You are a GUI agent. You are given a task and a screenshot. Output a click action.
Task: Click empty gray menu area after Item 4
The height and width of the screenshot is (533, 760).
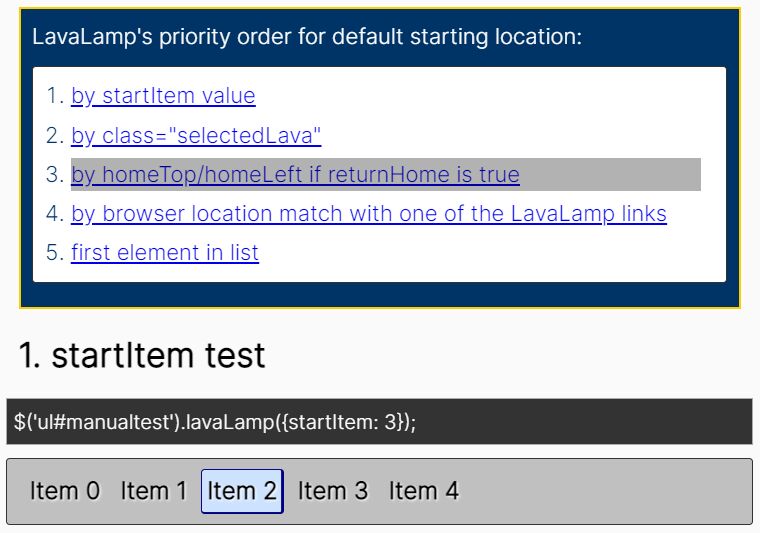tap(606, 491)
